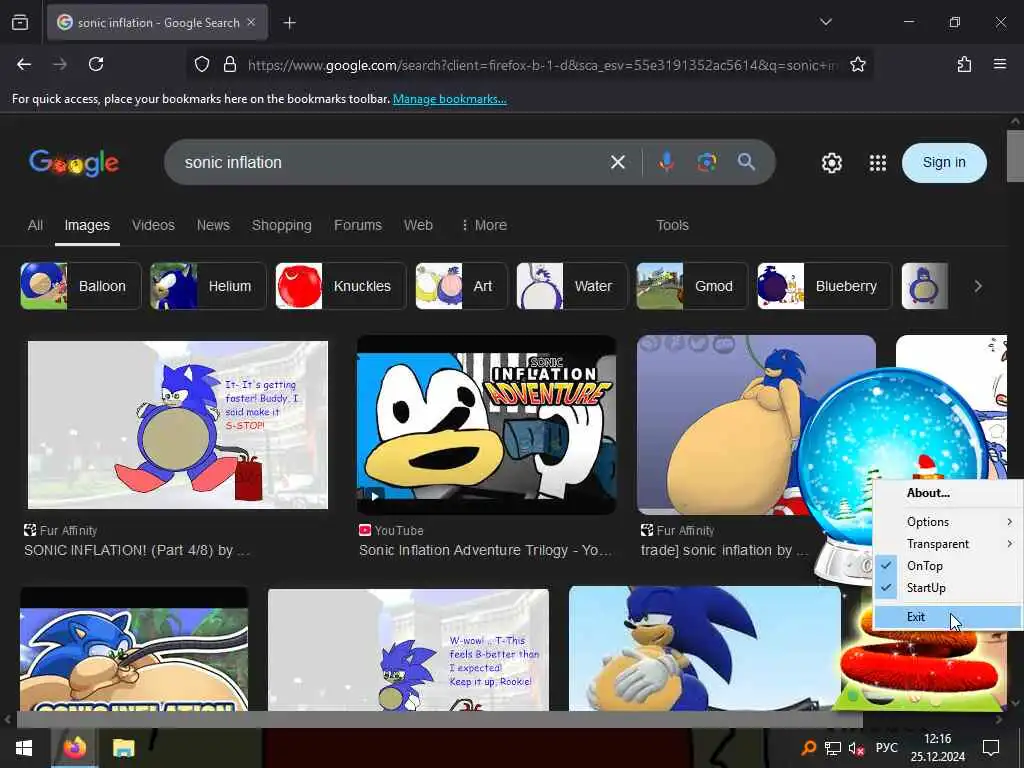1024x768 pixels.
Task: Open SONIC INFLATION Part 4/8 thumbnail
Action: [x=178, y=424]
